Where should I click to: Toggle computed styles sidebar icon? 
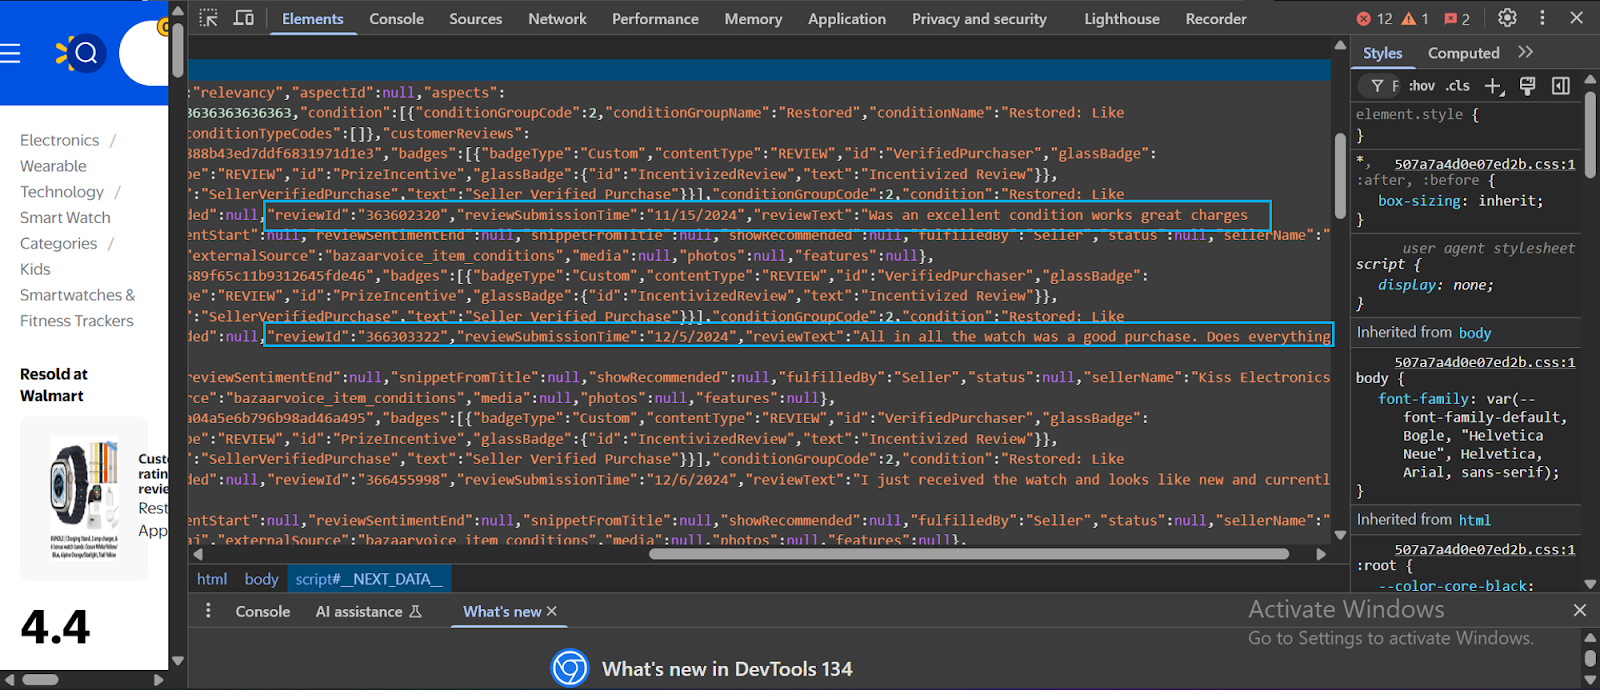click(x=1560, y=86)
